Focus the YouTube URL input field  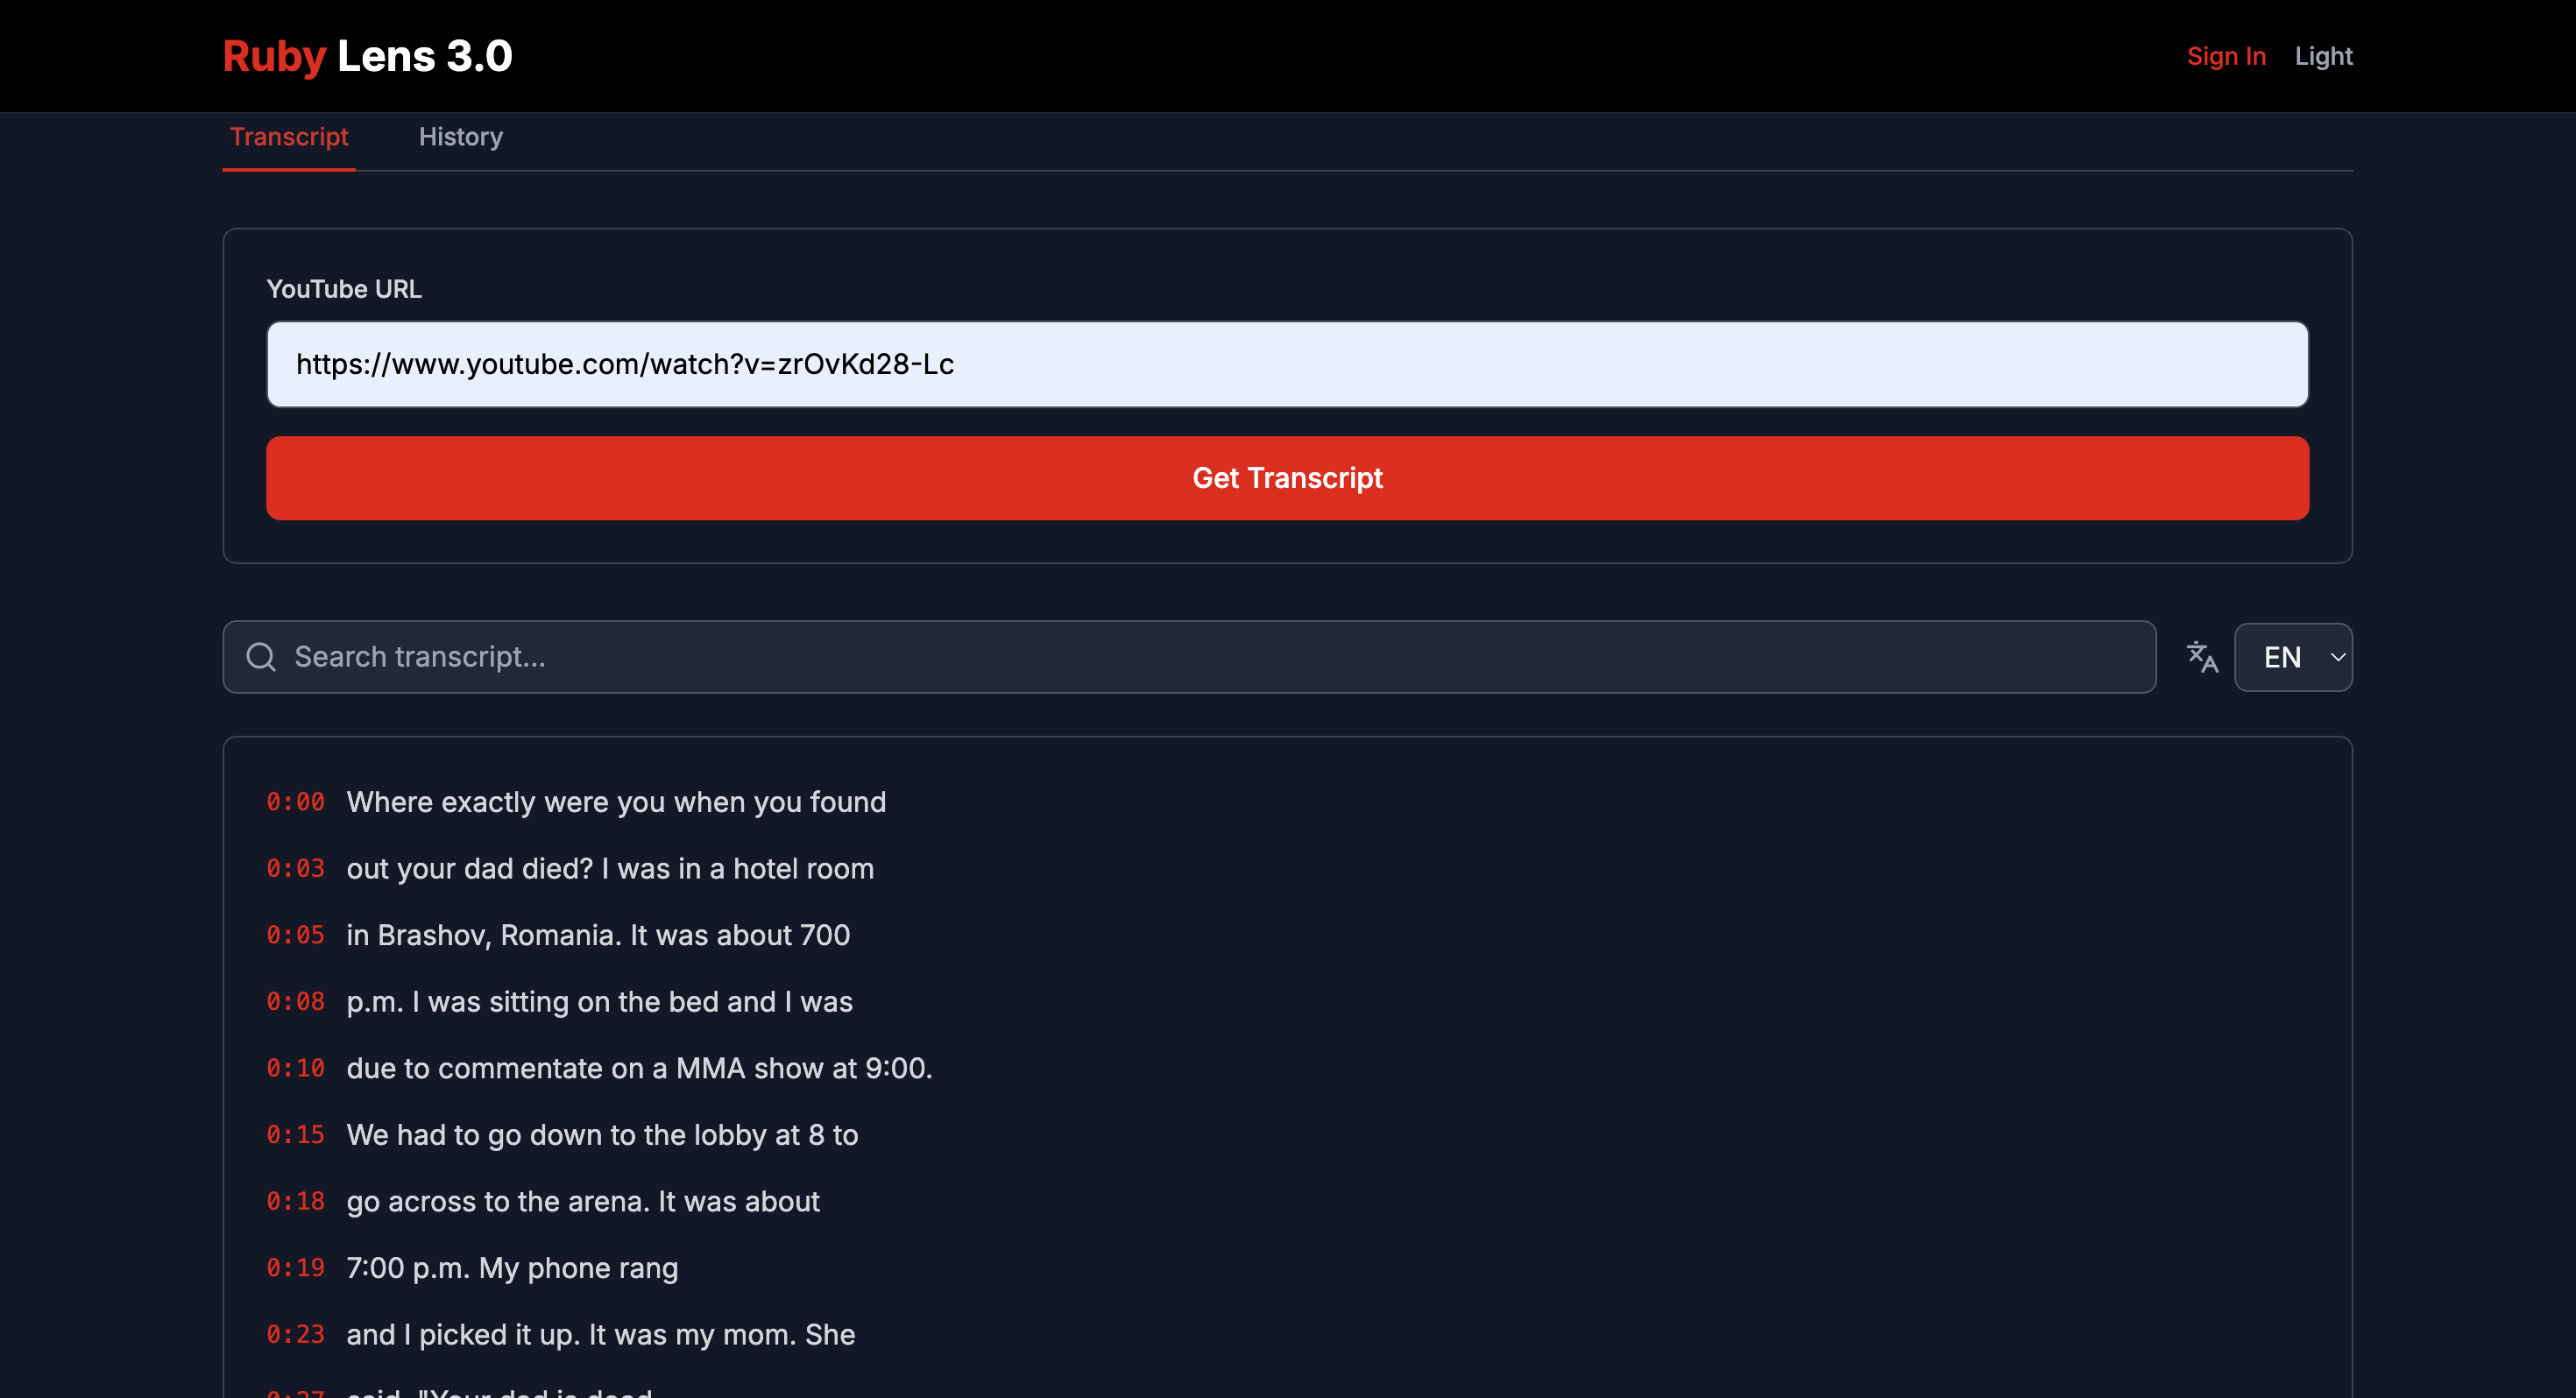coord(1287,364)
